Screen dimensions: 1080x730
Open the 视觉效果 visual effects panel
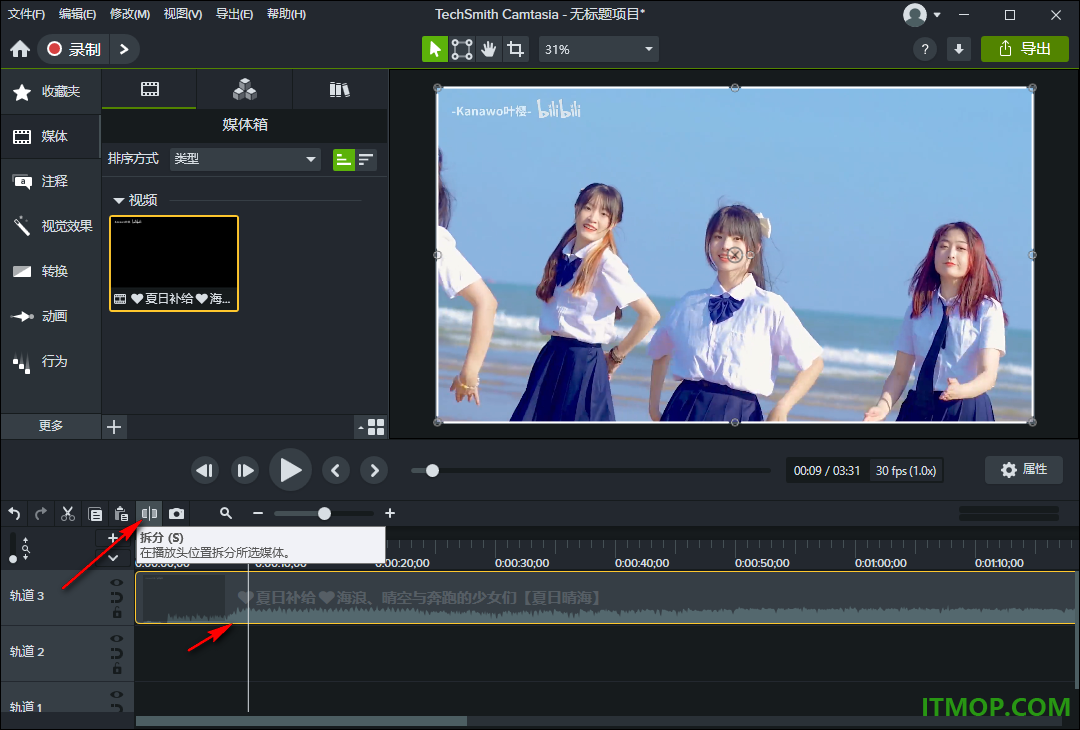51,226
